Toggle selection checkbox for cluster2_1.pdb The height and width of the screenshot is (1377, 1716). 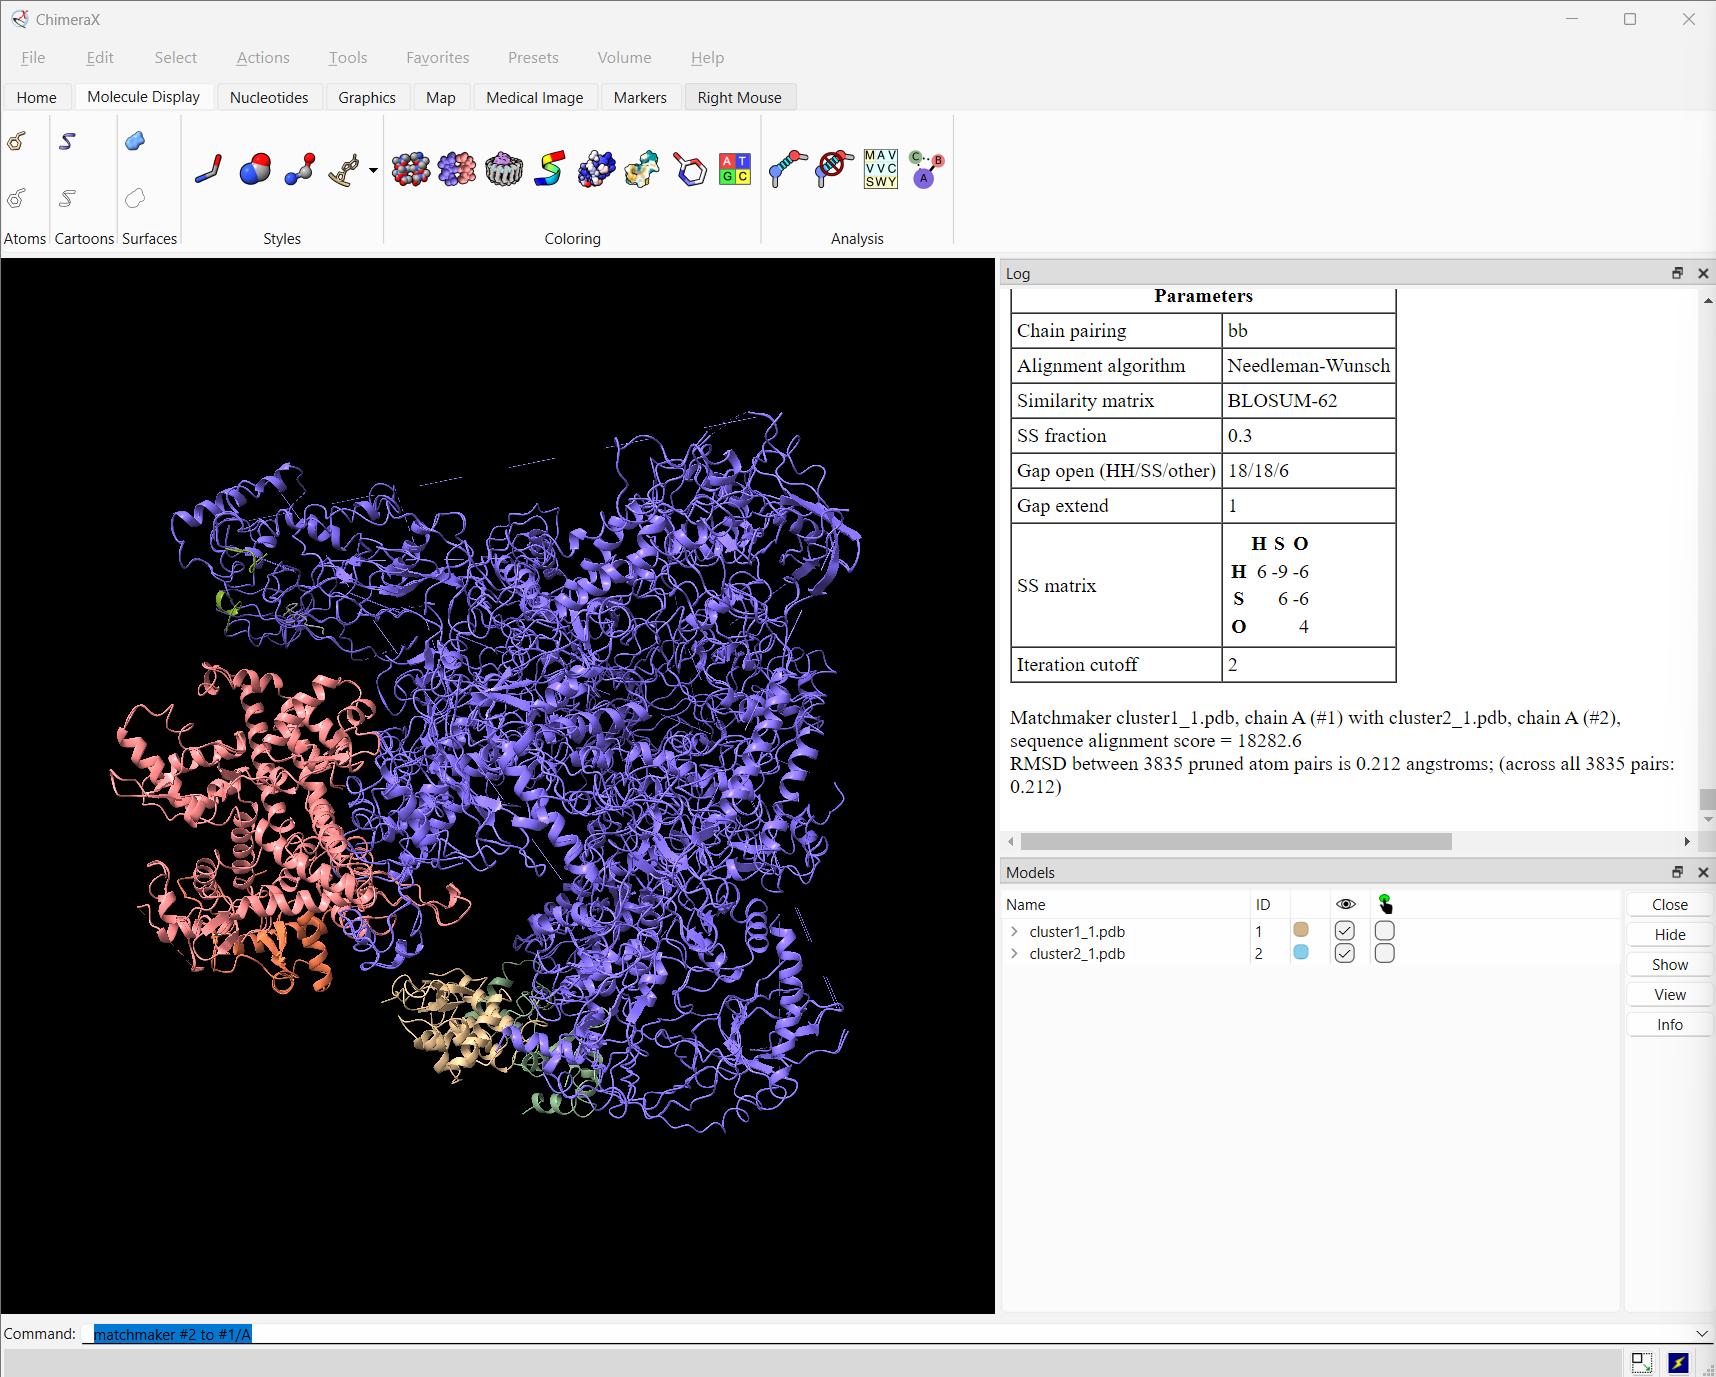[1385, 953]
